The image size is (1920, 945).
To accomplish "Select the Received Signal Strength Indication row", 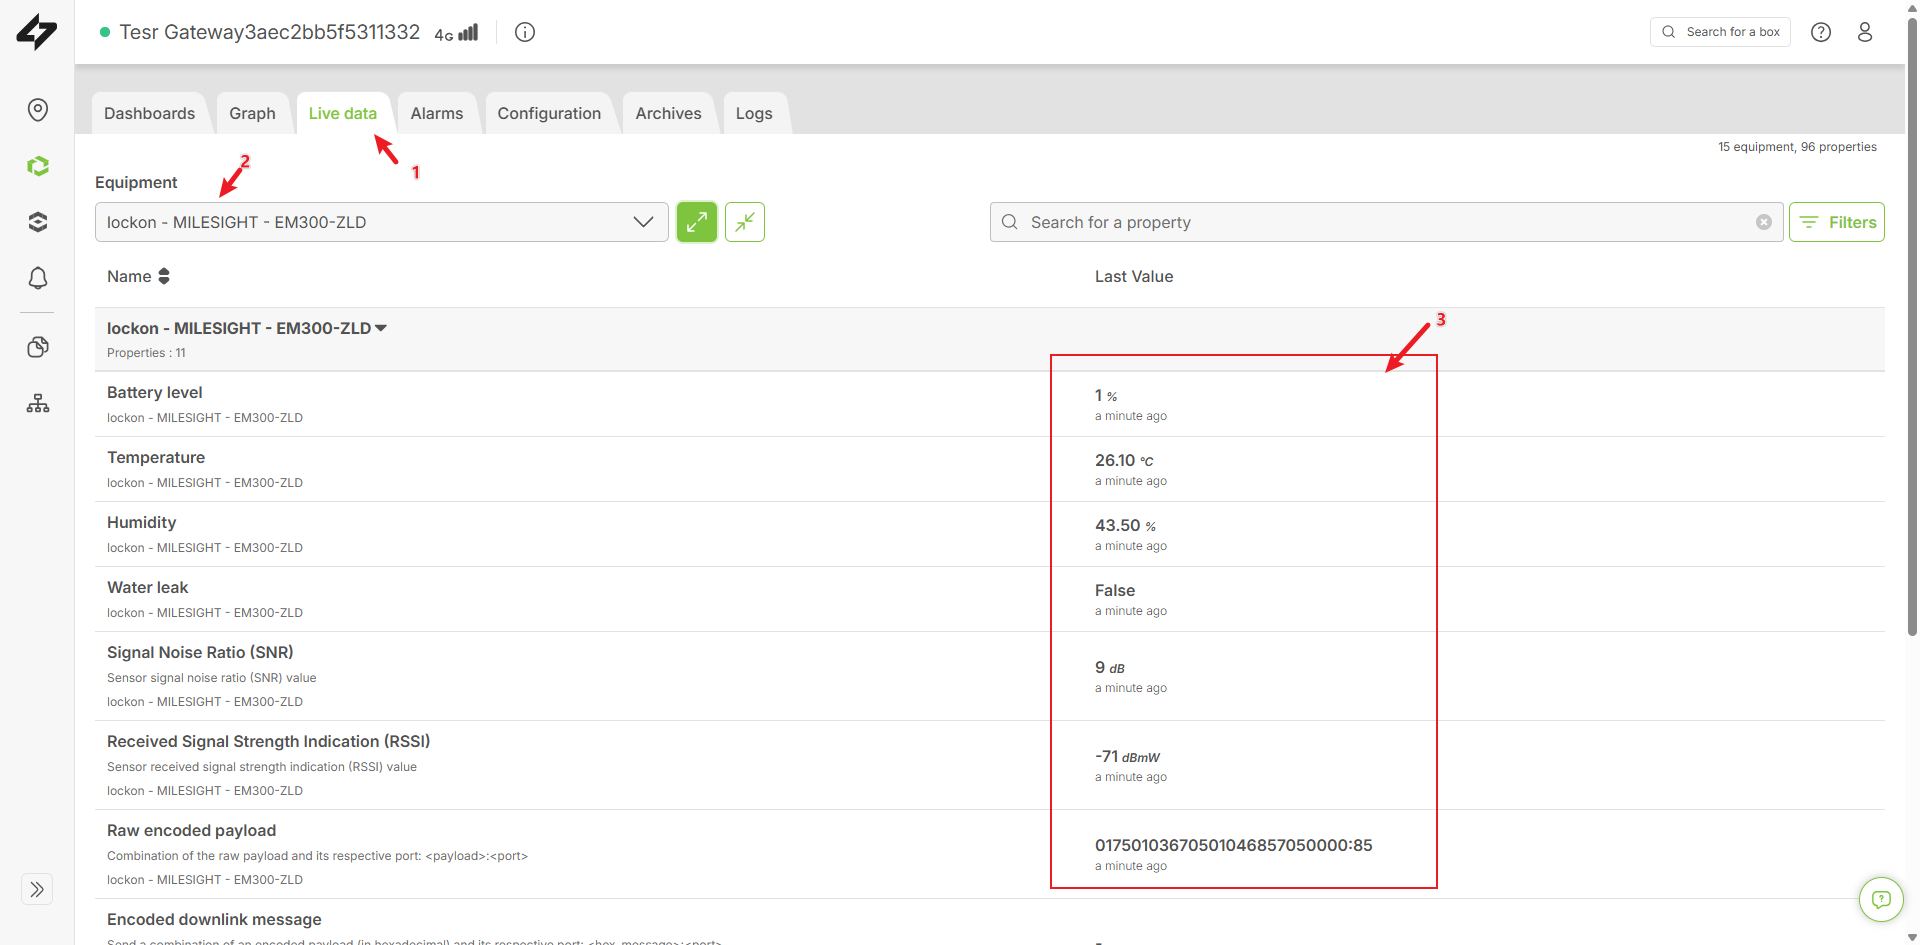I will 990,765.
